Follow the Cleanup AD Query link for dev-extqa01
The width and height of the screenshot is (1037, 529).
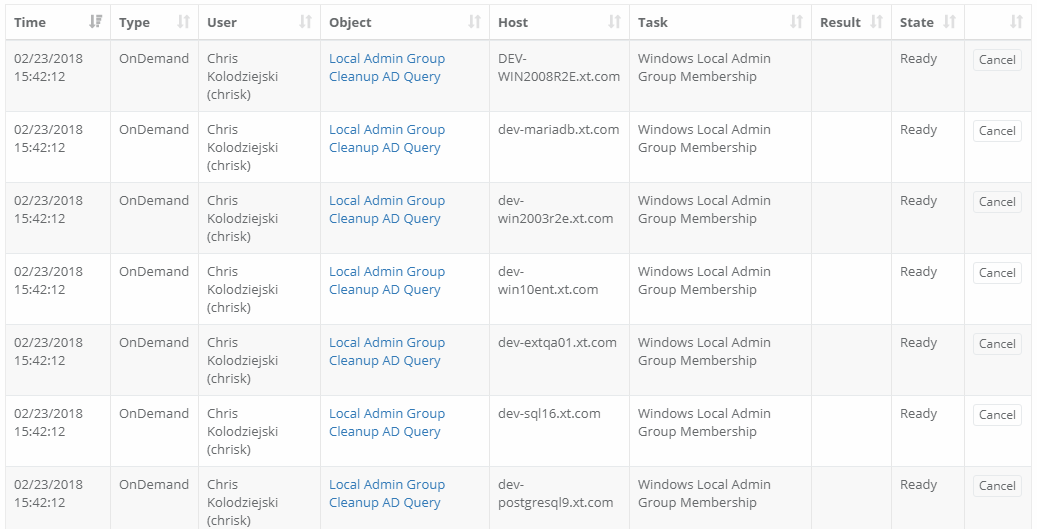tap(384, 361)
